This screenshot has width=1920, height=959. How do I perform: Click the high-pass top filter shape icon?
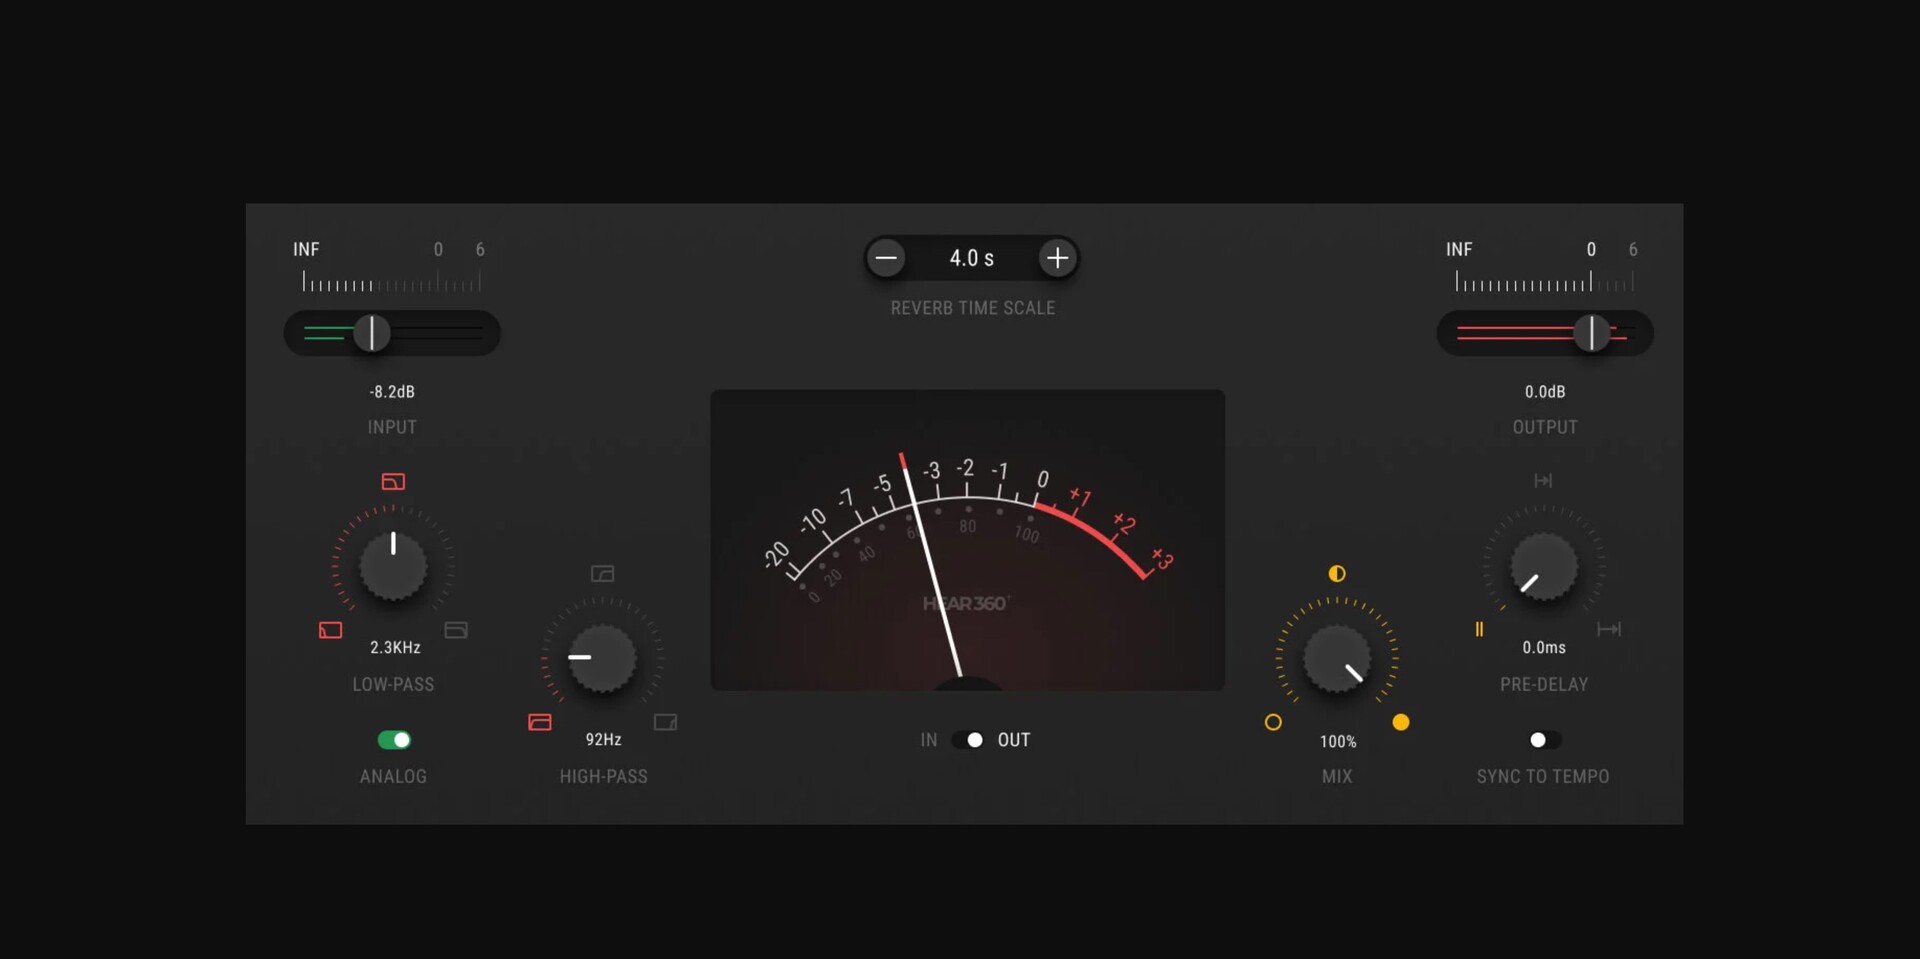pyautogui.click(x=602, y=574)
